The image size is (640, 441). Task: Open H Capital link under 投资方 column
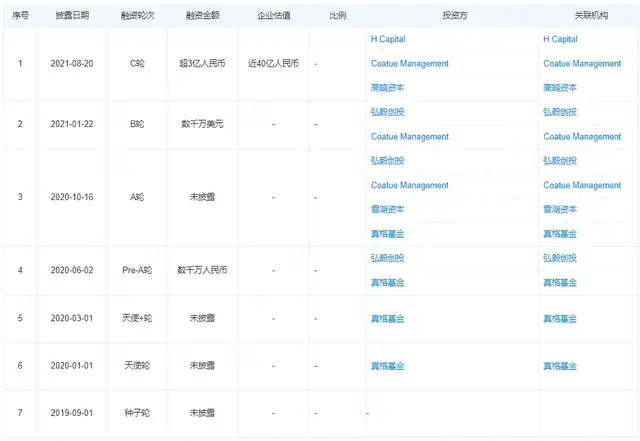pyautogui.click(x=388, y=39)
